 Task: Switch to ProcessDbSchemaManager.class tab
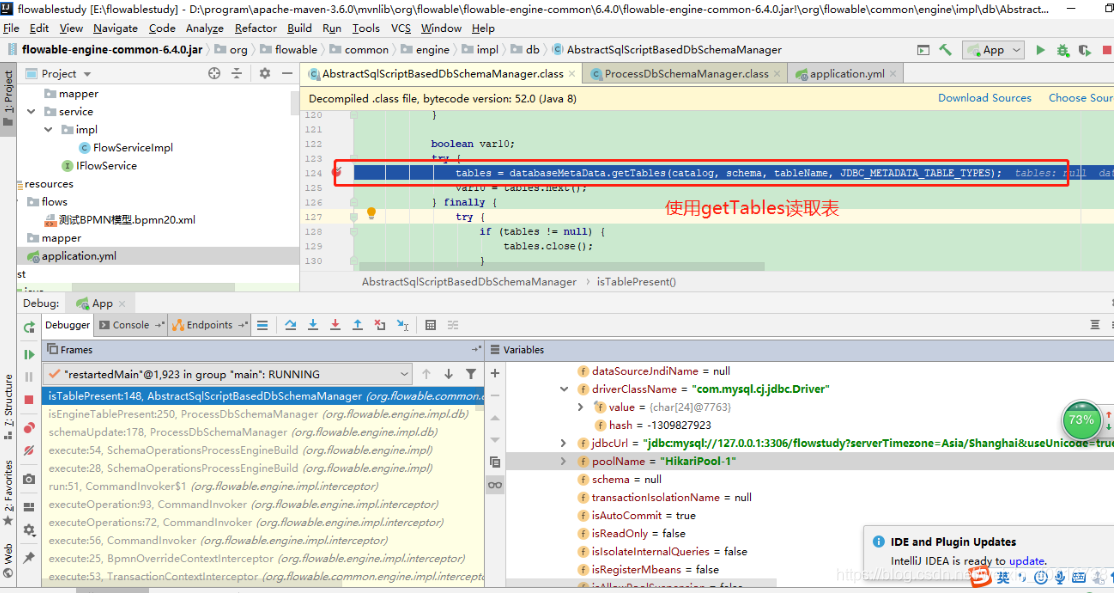pyautogui.click(x=686, y=73)
